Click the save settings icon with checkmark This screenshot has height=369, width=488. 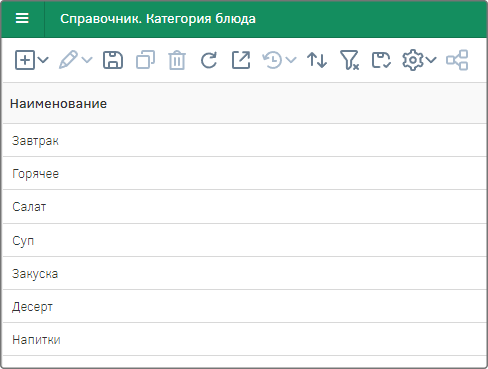click(x=381, y=60)
